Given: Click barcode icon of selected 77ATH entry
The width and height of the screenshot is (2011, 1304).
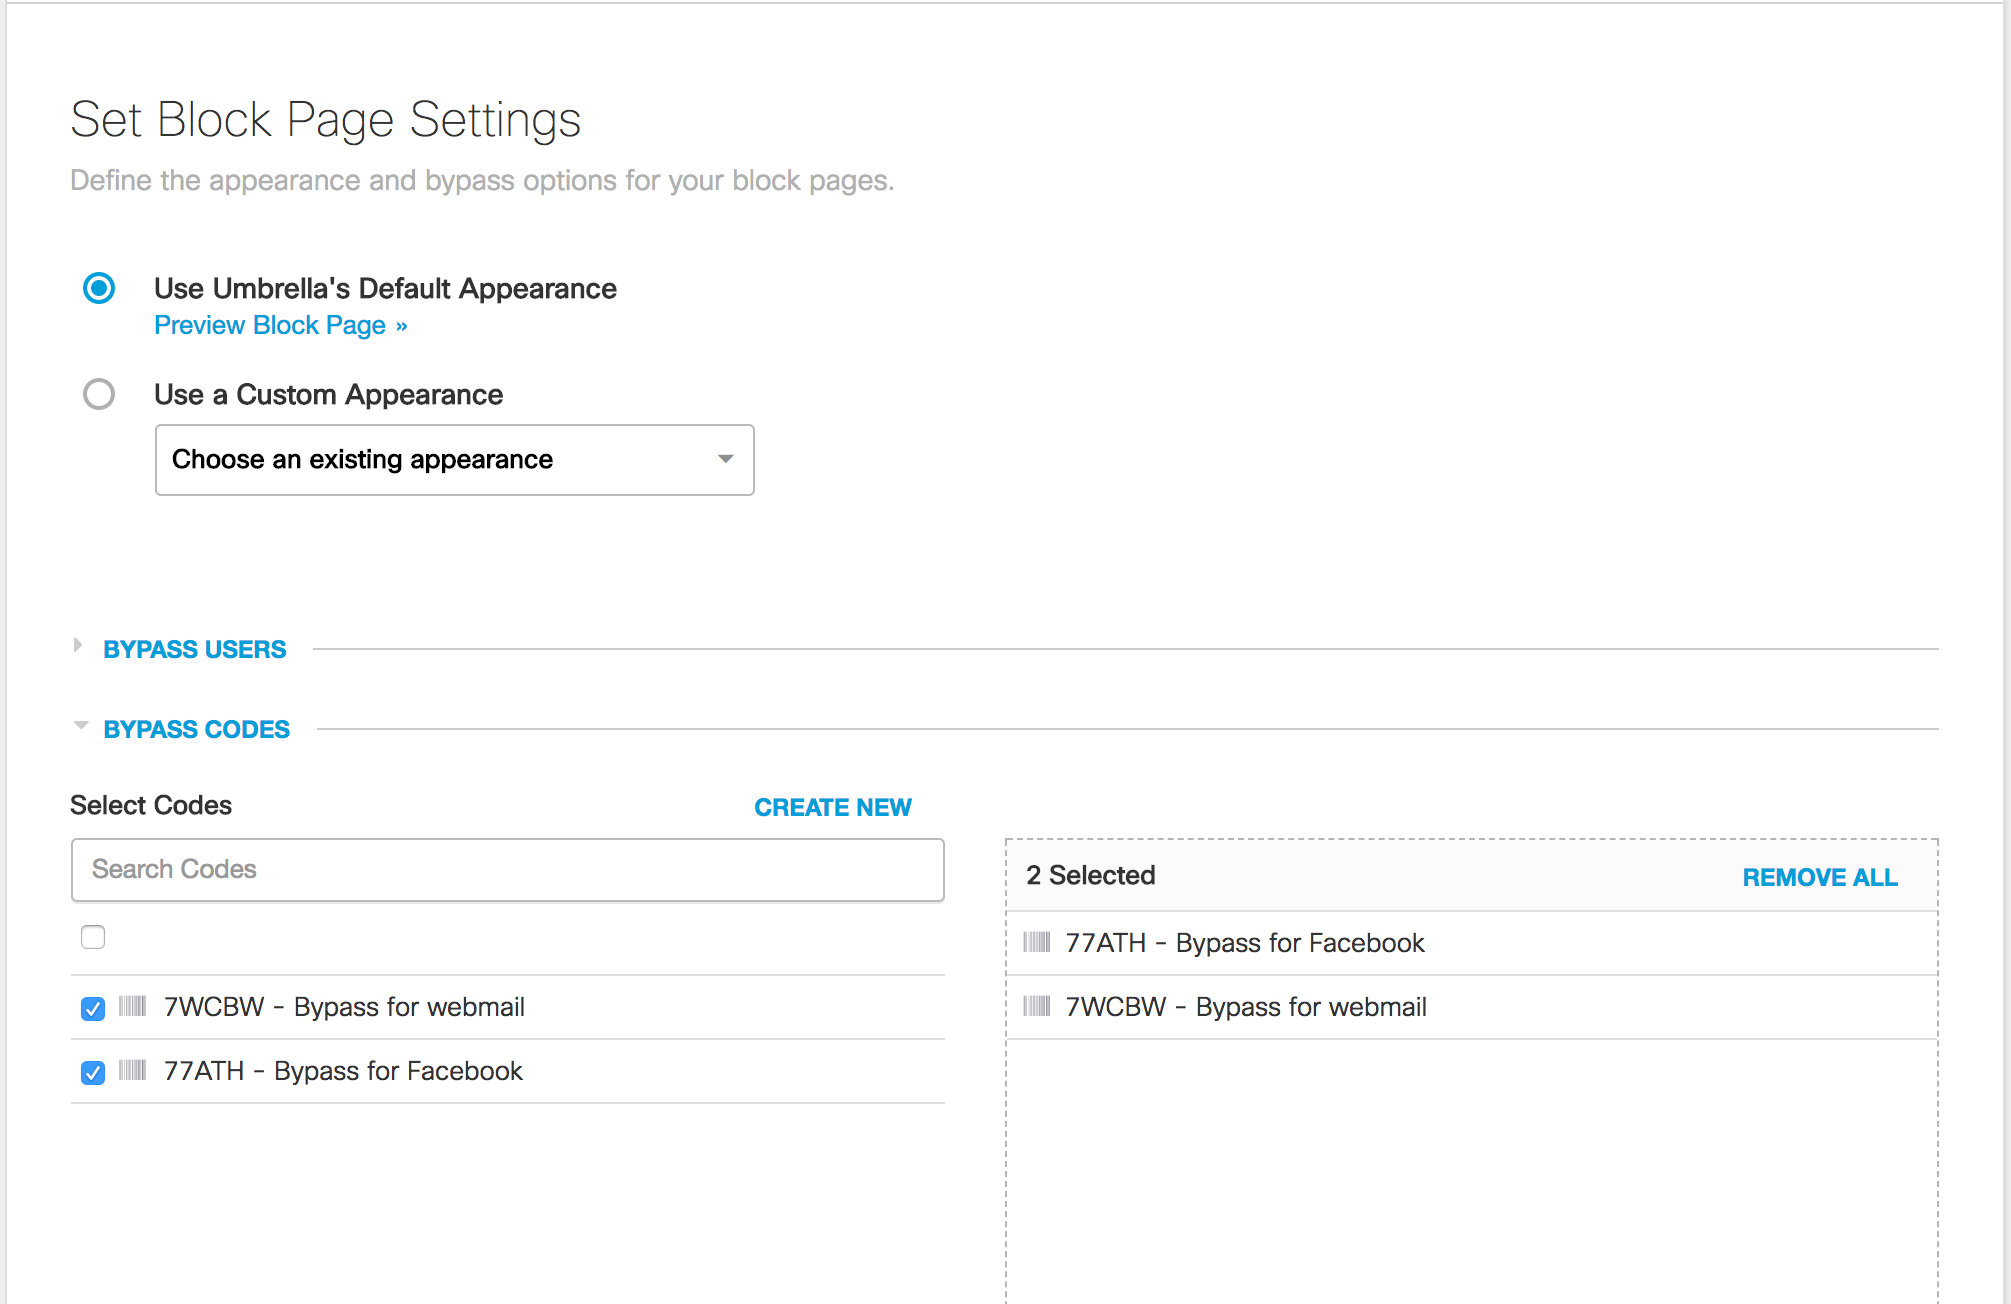Looking at the screenshot, I should click(x=1037, y=942).
